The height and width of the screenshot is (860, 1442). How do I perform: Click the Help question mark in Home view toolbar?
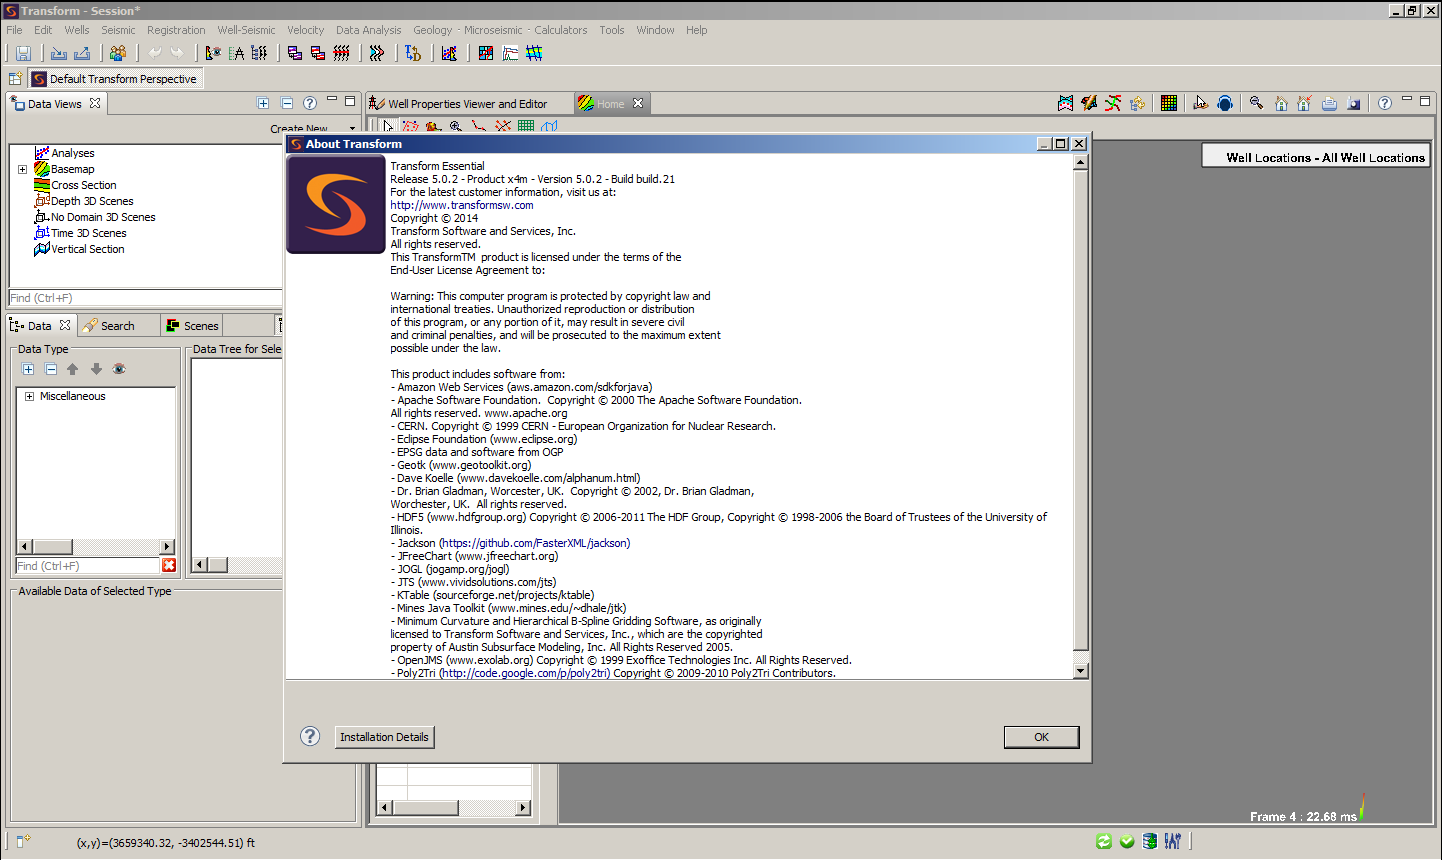pos(1385,103)
